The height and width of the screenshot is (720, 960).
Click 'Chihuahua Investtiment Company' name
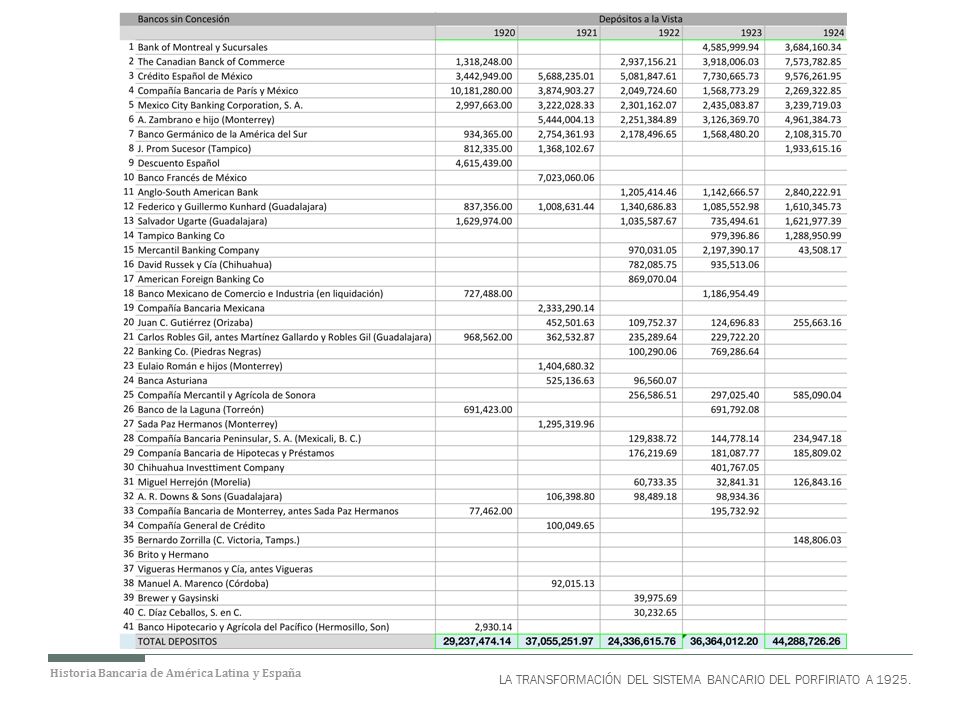211,468
